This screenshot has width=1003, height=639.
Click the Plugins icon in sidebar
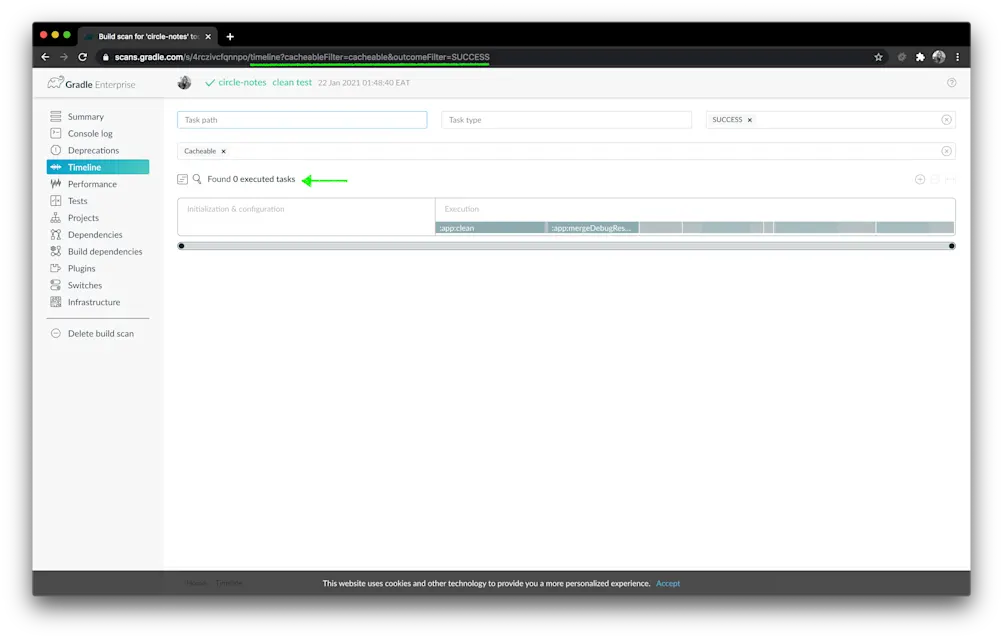[x=56, y=268]
